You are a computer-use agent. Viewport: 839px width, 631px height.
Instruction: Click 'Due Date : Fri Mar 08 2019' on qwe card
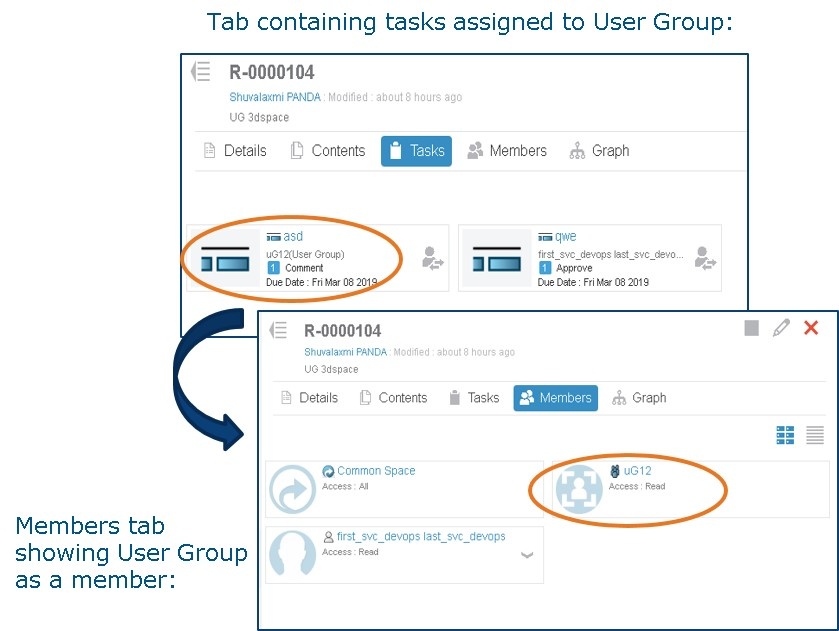(593, 282)
